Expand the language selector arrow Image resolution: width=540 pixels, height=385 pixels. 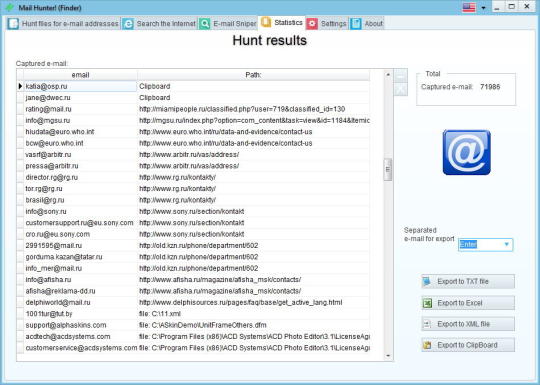[x=484, y=8]
